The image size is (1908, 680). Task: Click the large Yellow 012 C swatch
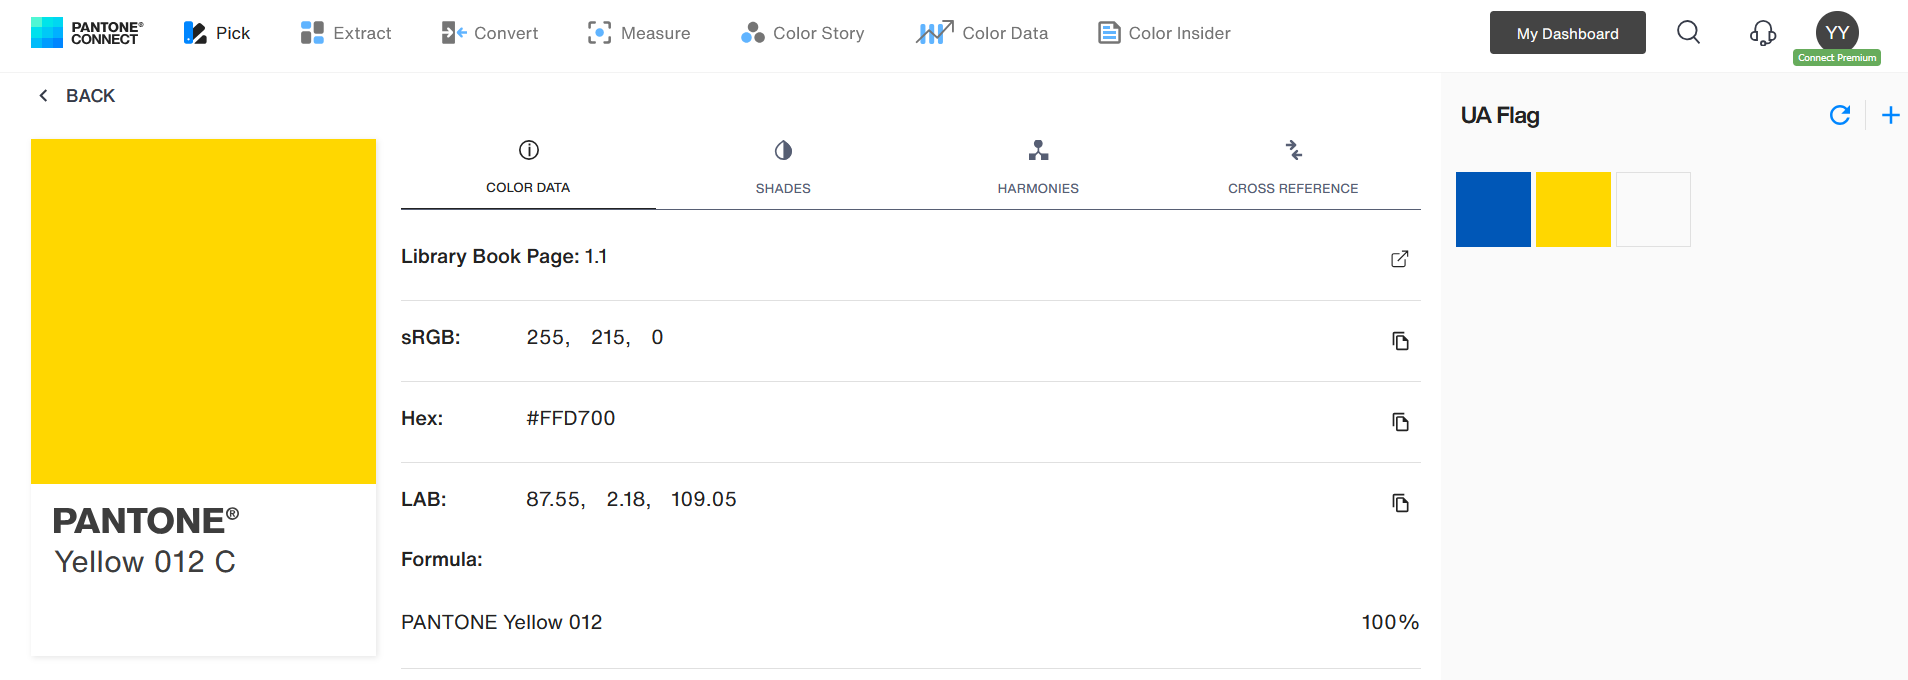coord(203,311)
